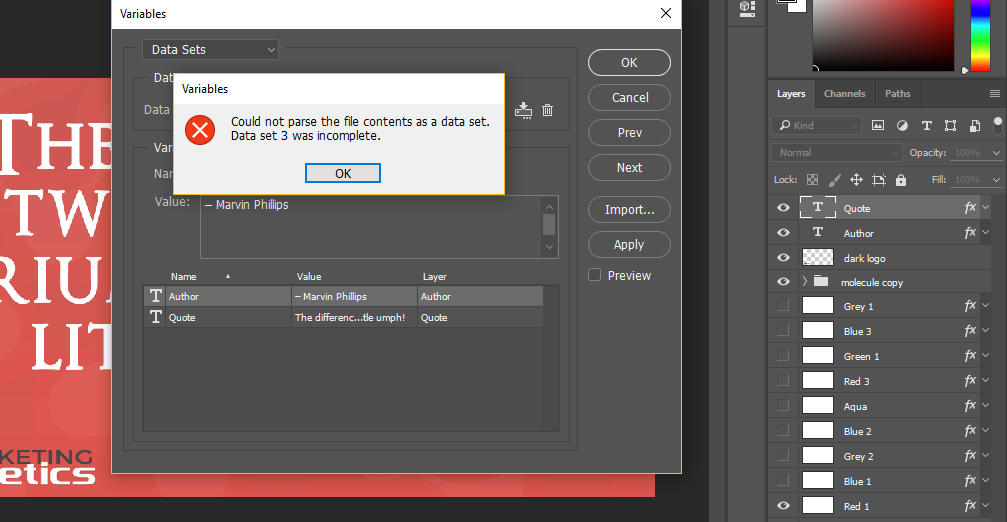Go to next data set with Next
1007x522 pixels.
[629, 168]
